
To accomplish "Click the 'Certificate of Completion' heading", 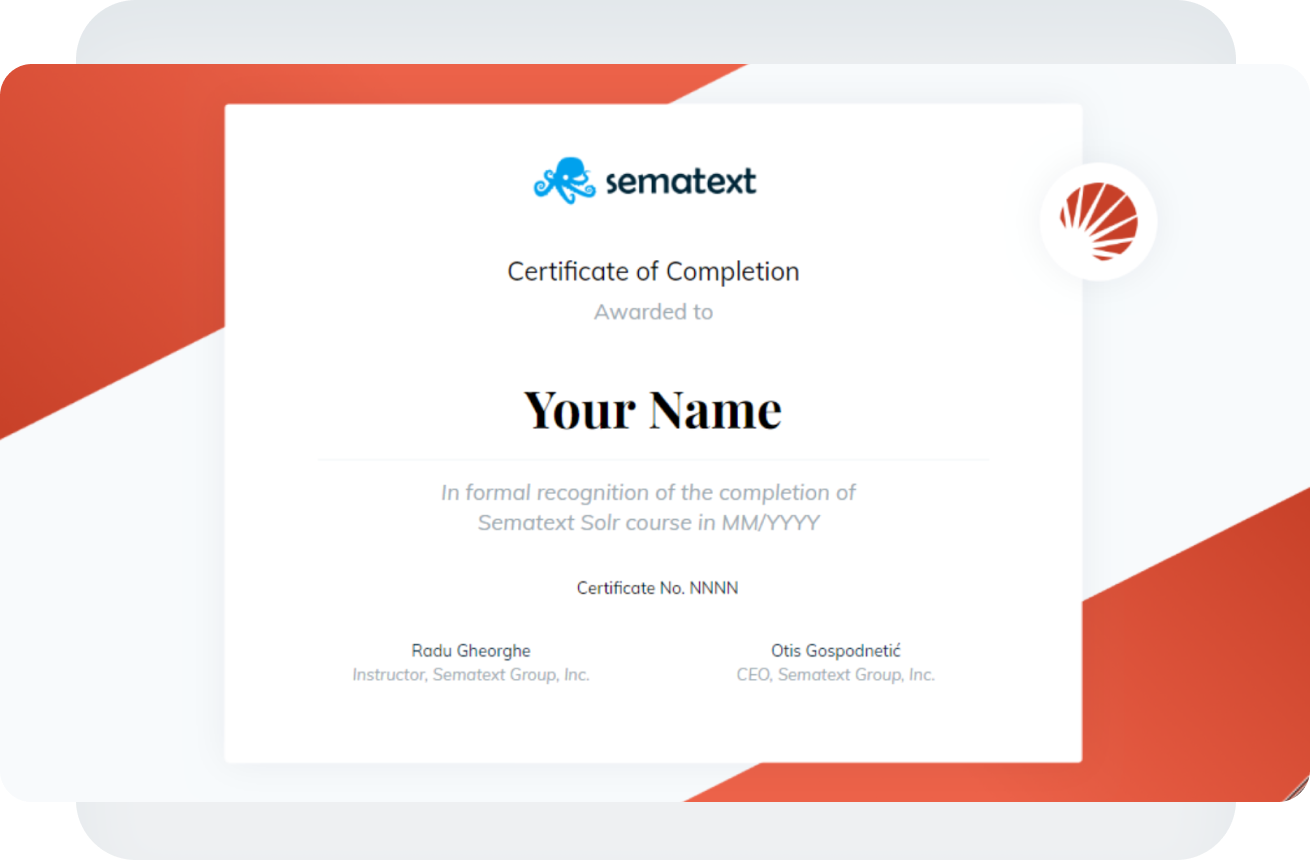I will pyautogui.click(x=653, y=271).
